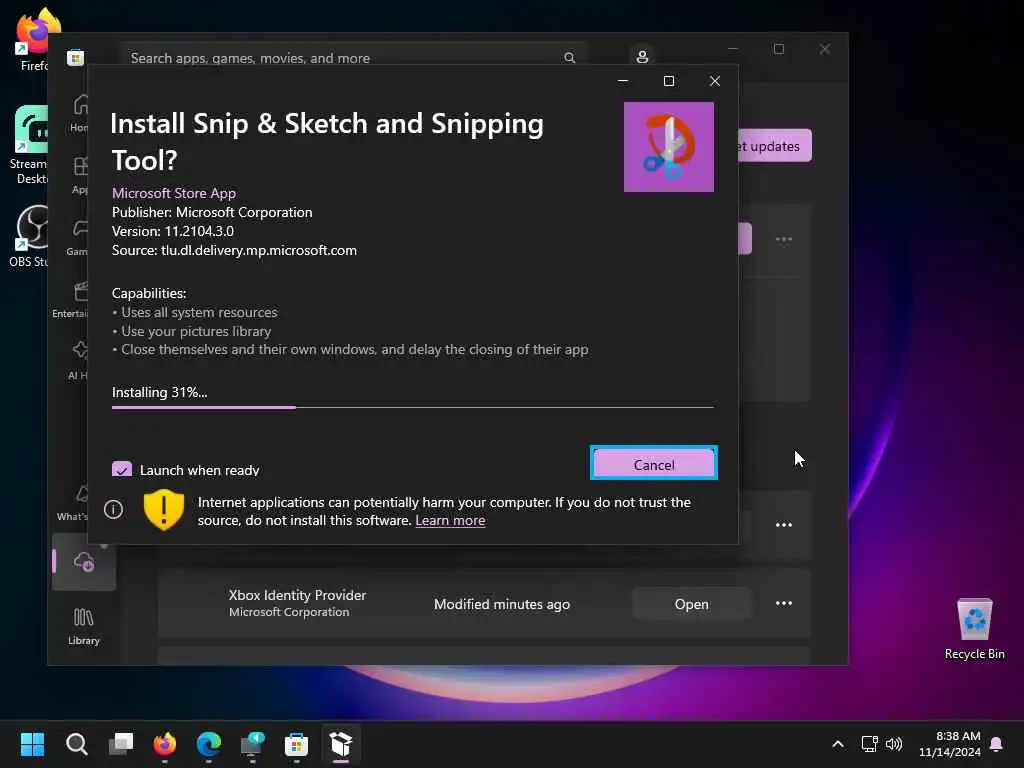Focus the Store search box

click(353, 58)
